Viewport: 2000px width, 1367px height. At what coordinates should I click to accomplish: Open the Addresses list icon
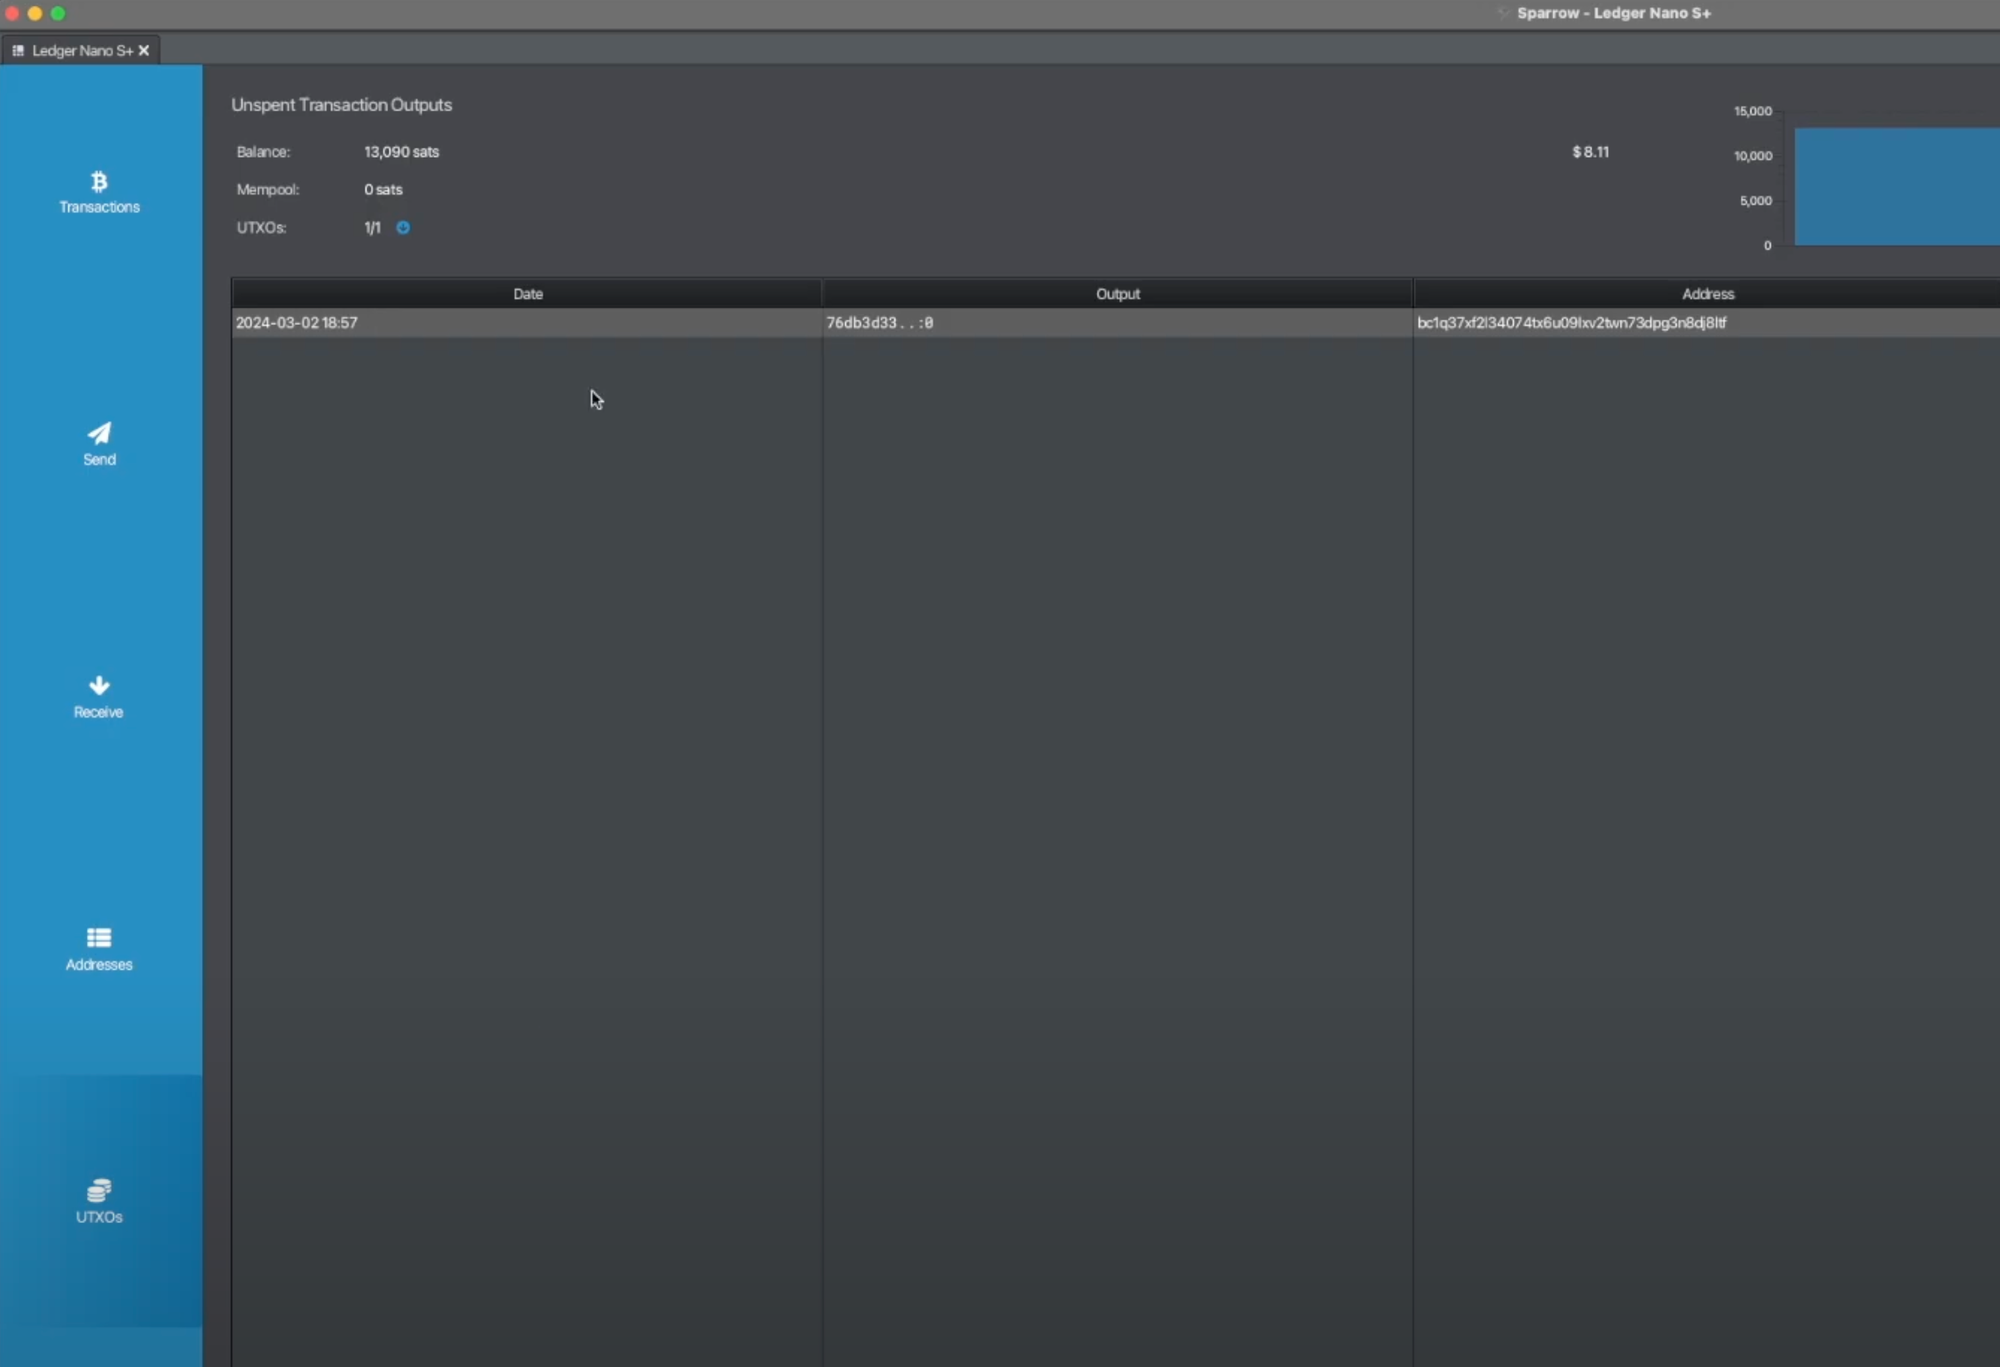point(99,938)
